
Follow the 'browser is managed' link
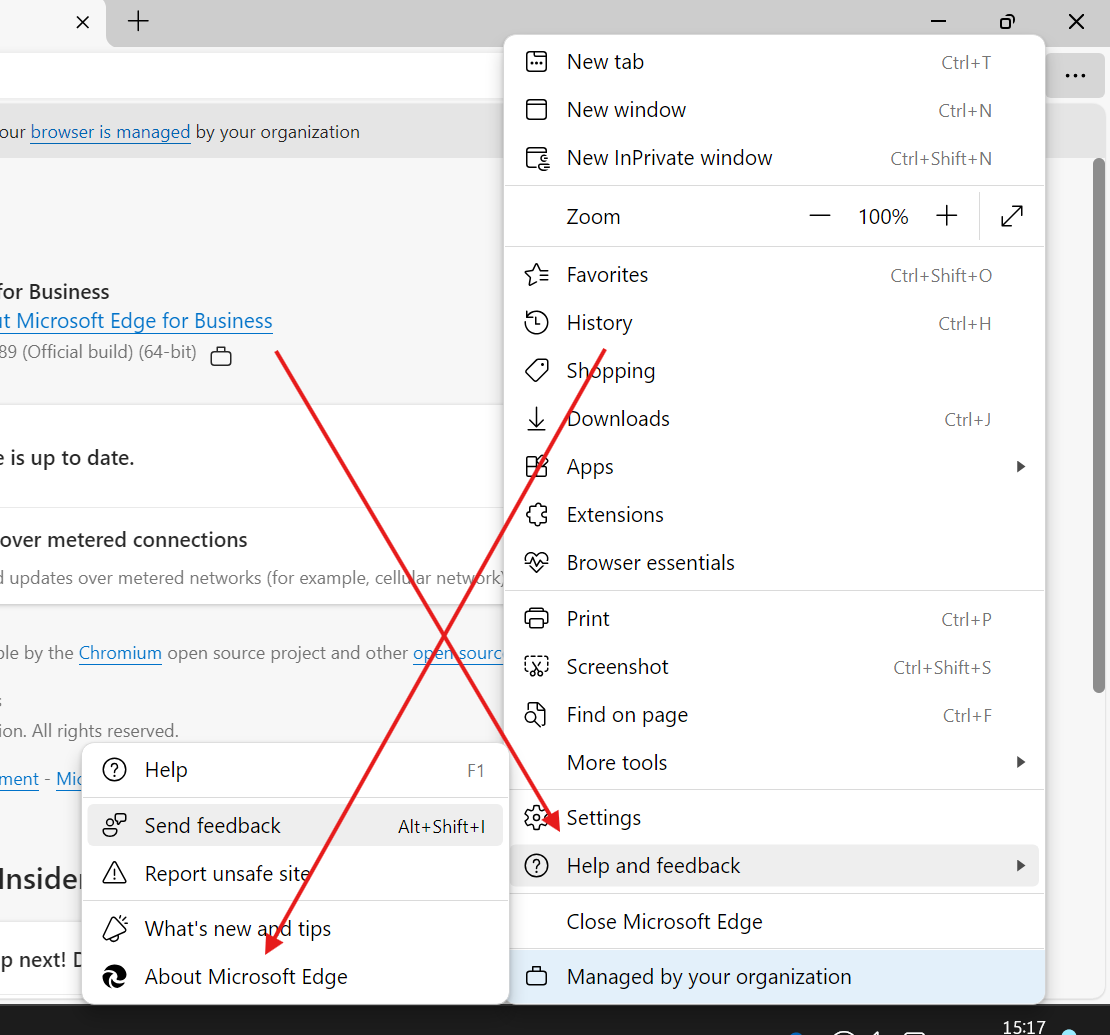[x=110, y=132]
